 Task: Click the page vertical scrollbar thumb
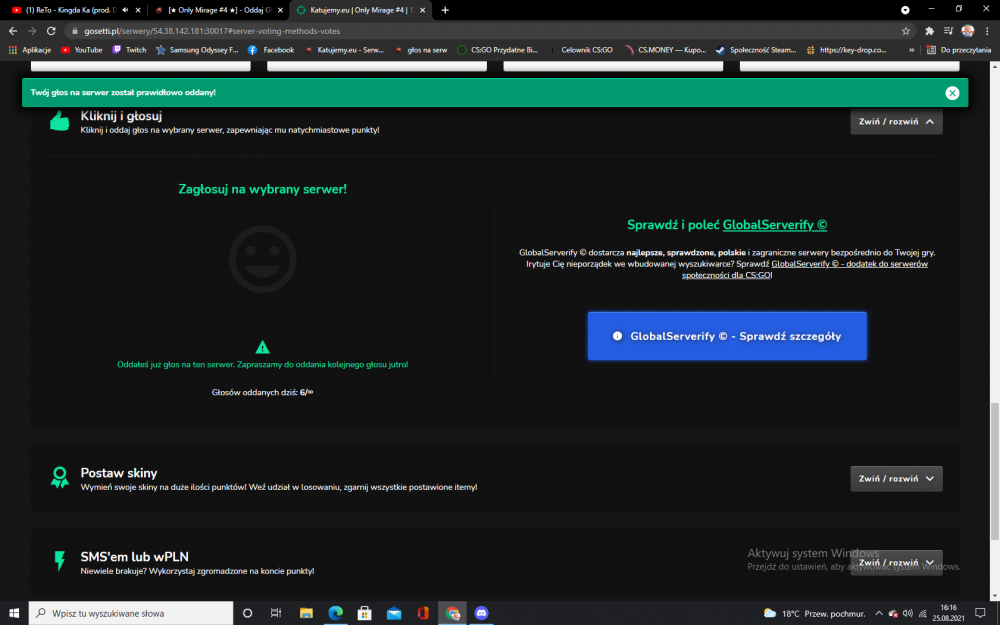click(x=994, y=472)
